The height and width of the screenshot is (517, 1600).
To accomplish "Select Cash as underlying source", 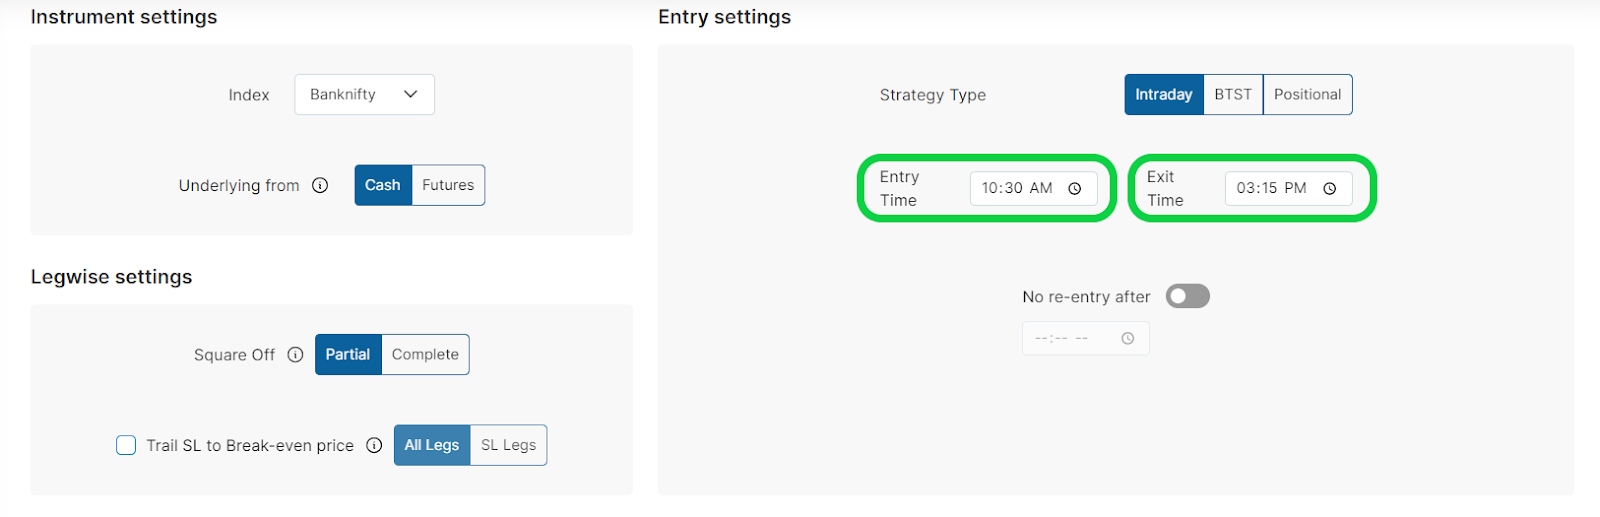I will pos(383,185).
